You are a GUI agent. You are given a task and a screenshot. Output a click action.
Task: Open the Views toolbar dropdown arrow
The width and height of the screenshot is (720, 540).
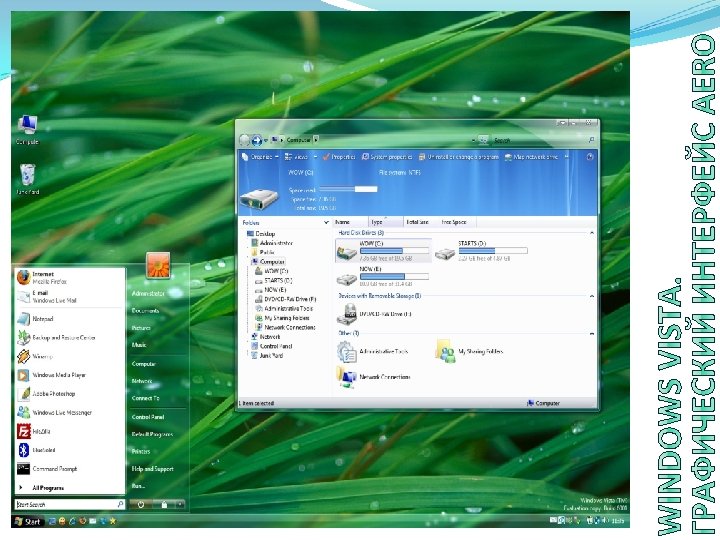[x=315, y=157]
